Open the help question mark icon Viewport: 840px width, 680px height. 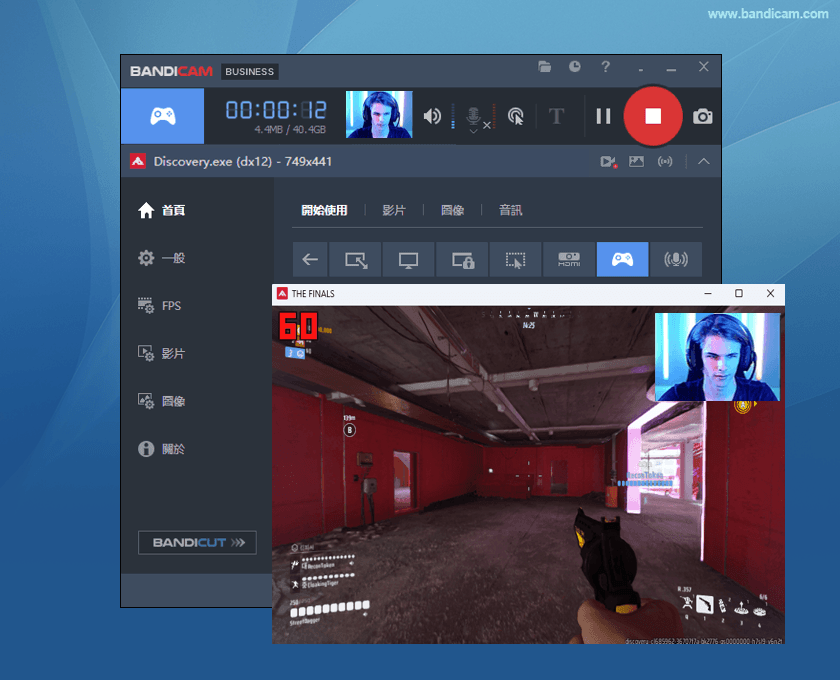click(x=605, y=66)
